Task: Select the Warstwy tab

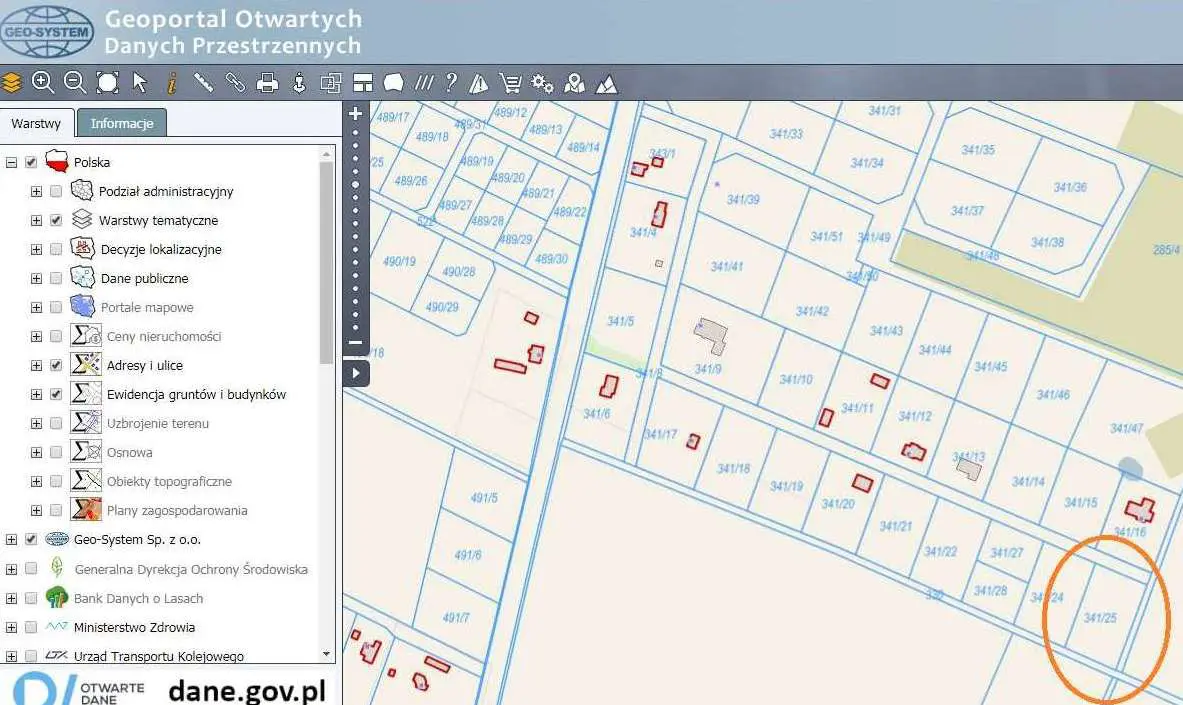Action: (x=36, y=124)
